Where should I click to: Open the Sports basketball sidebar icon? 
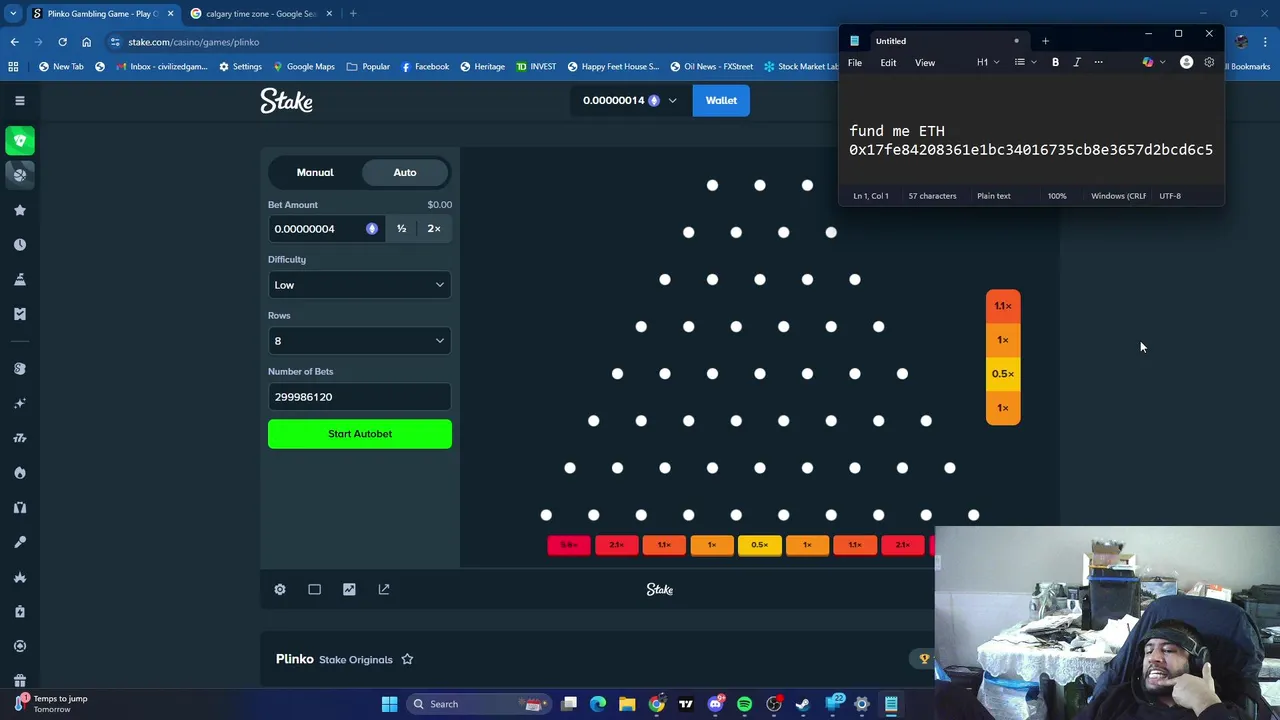(19, 174)
